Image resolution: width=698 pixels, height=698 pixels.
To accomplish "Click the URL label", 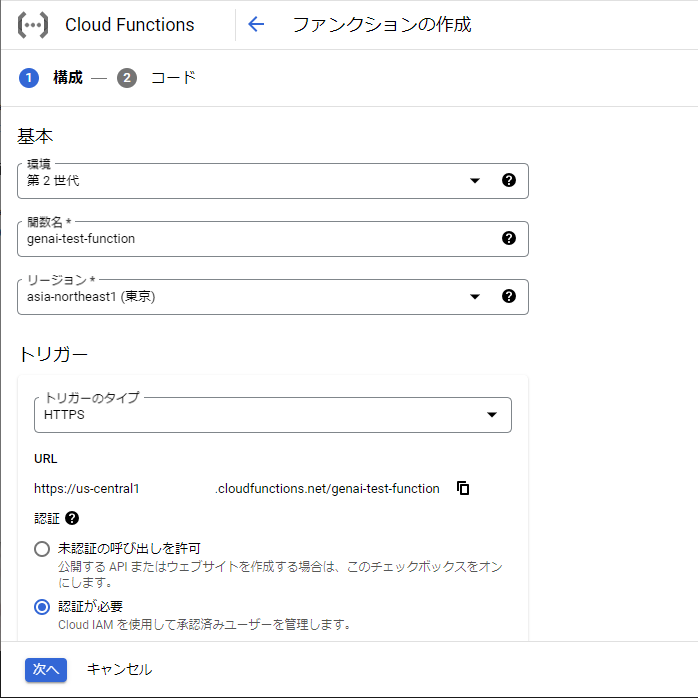I will pos(45,459).
